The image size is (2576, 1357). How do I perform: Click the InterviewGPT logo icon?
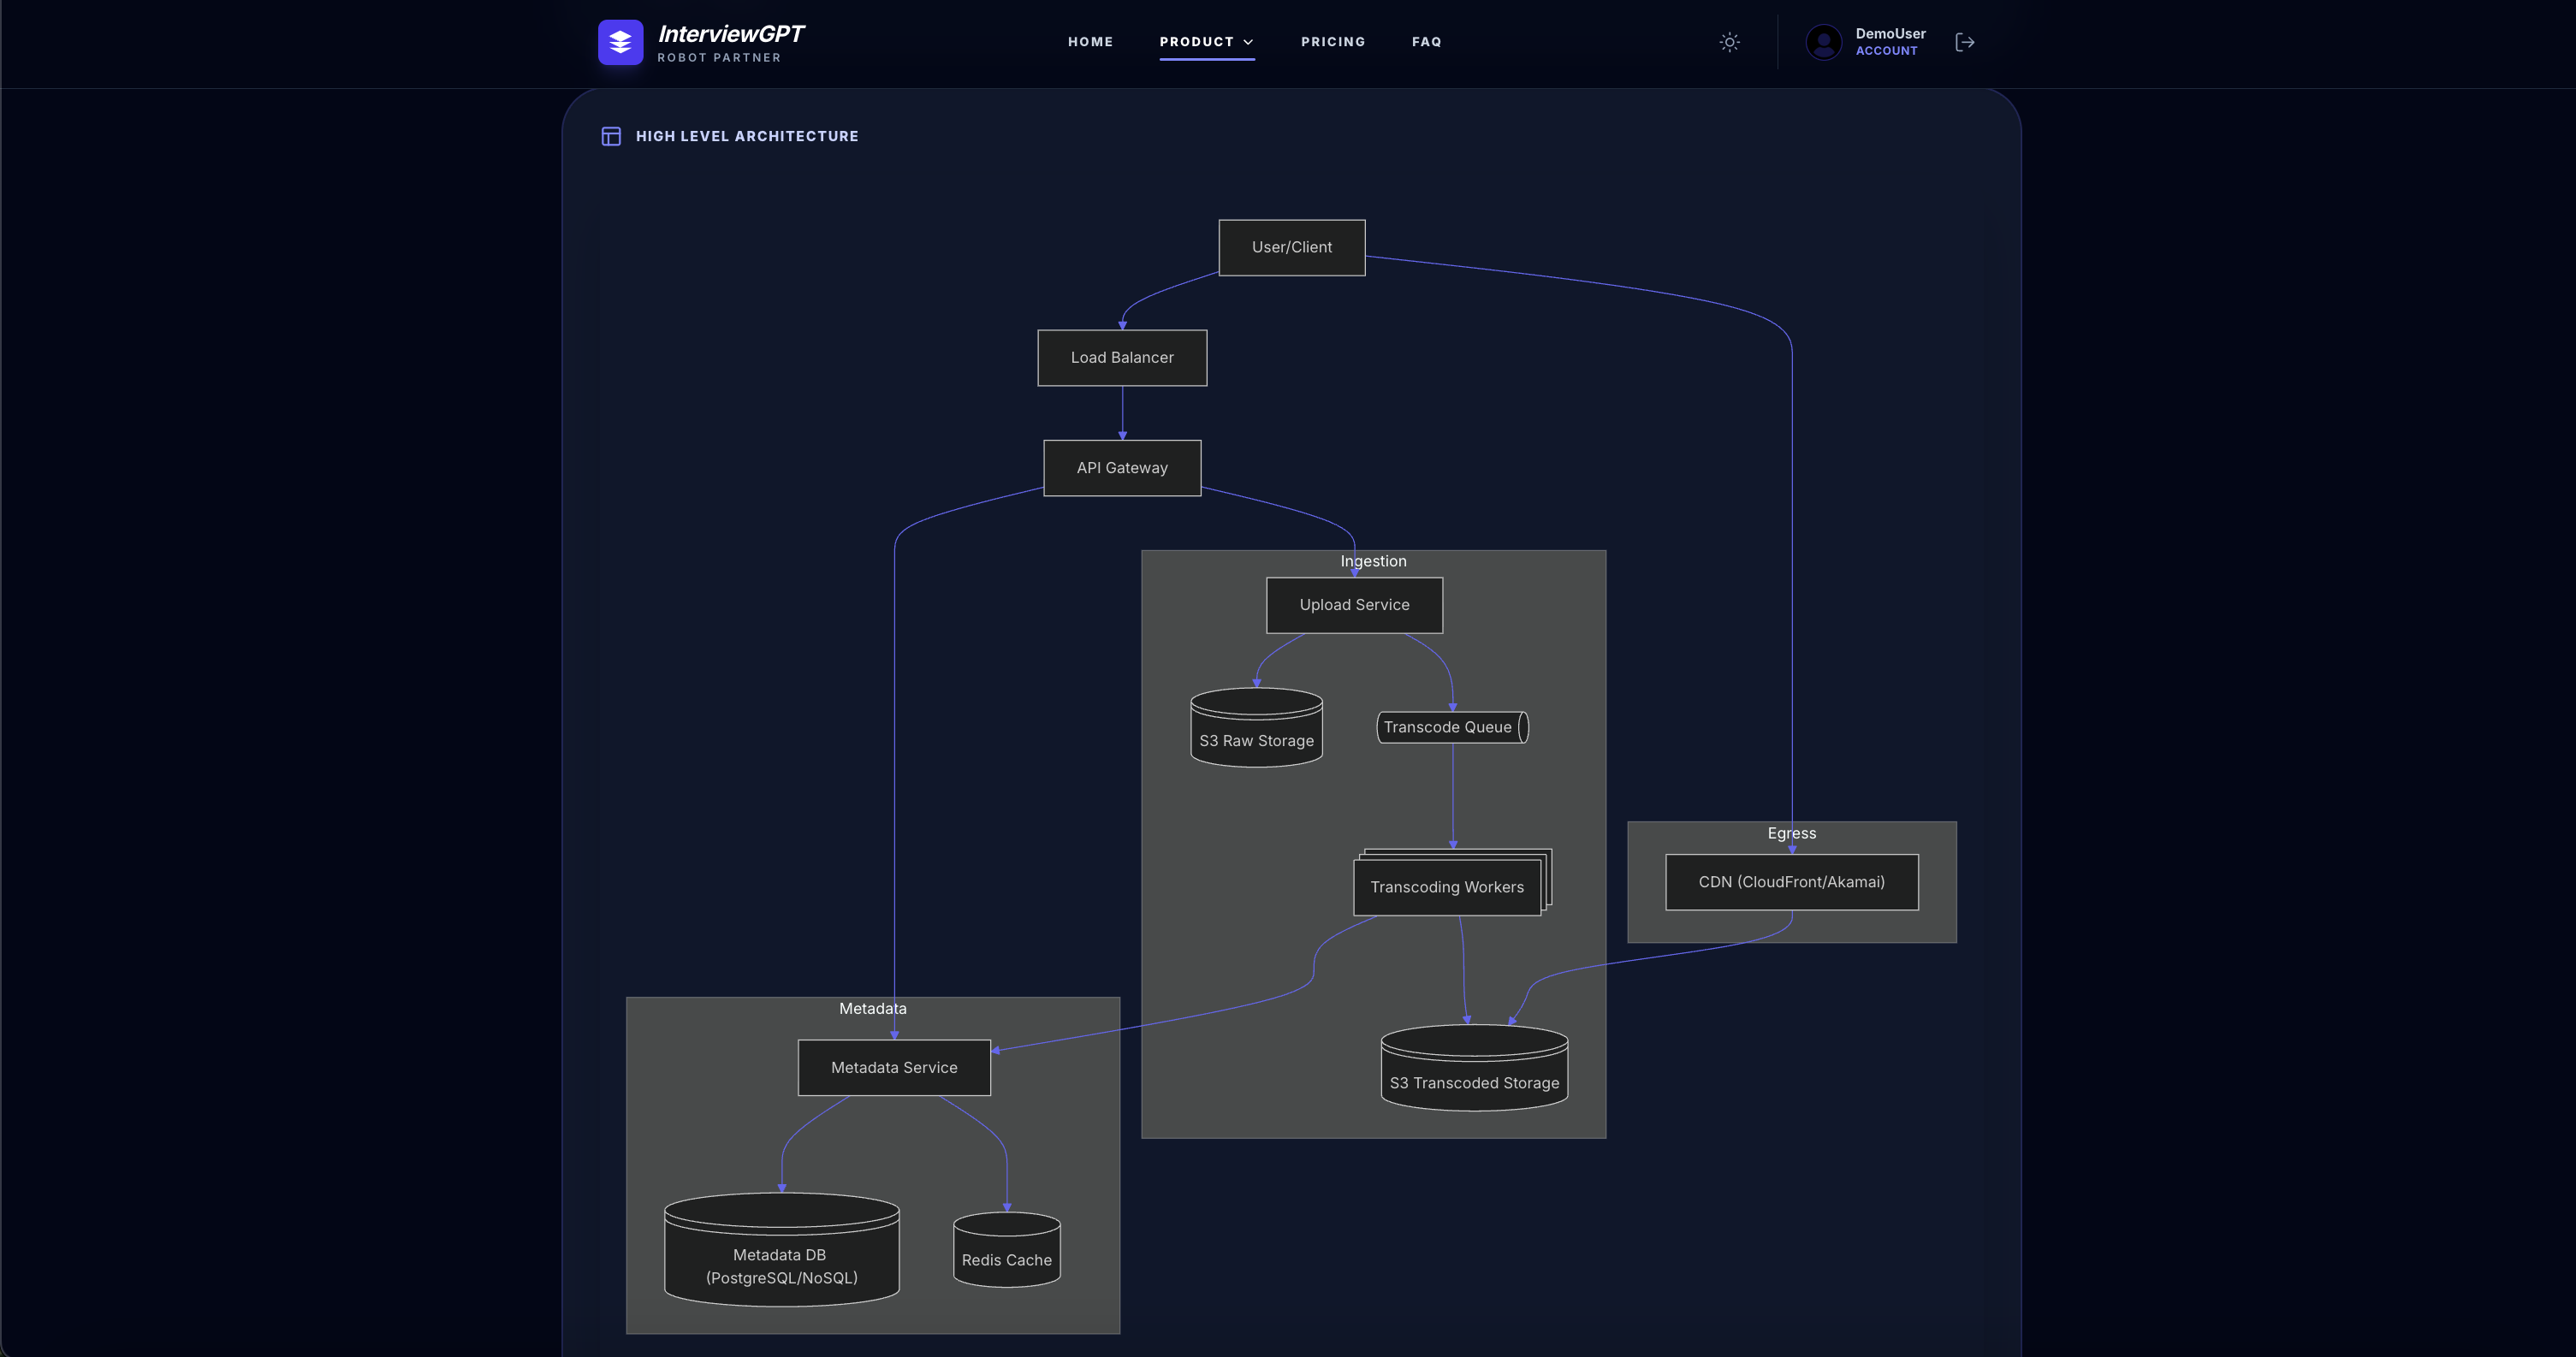point(620,42)
